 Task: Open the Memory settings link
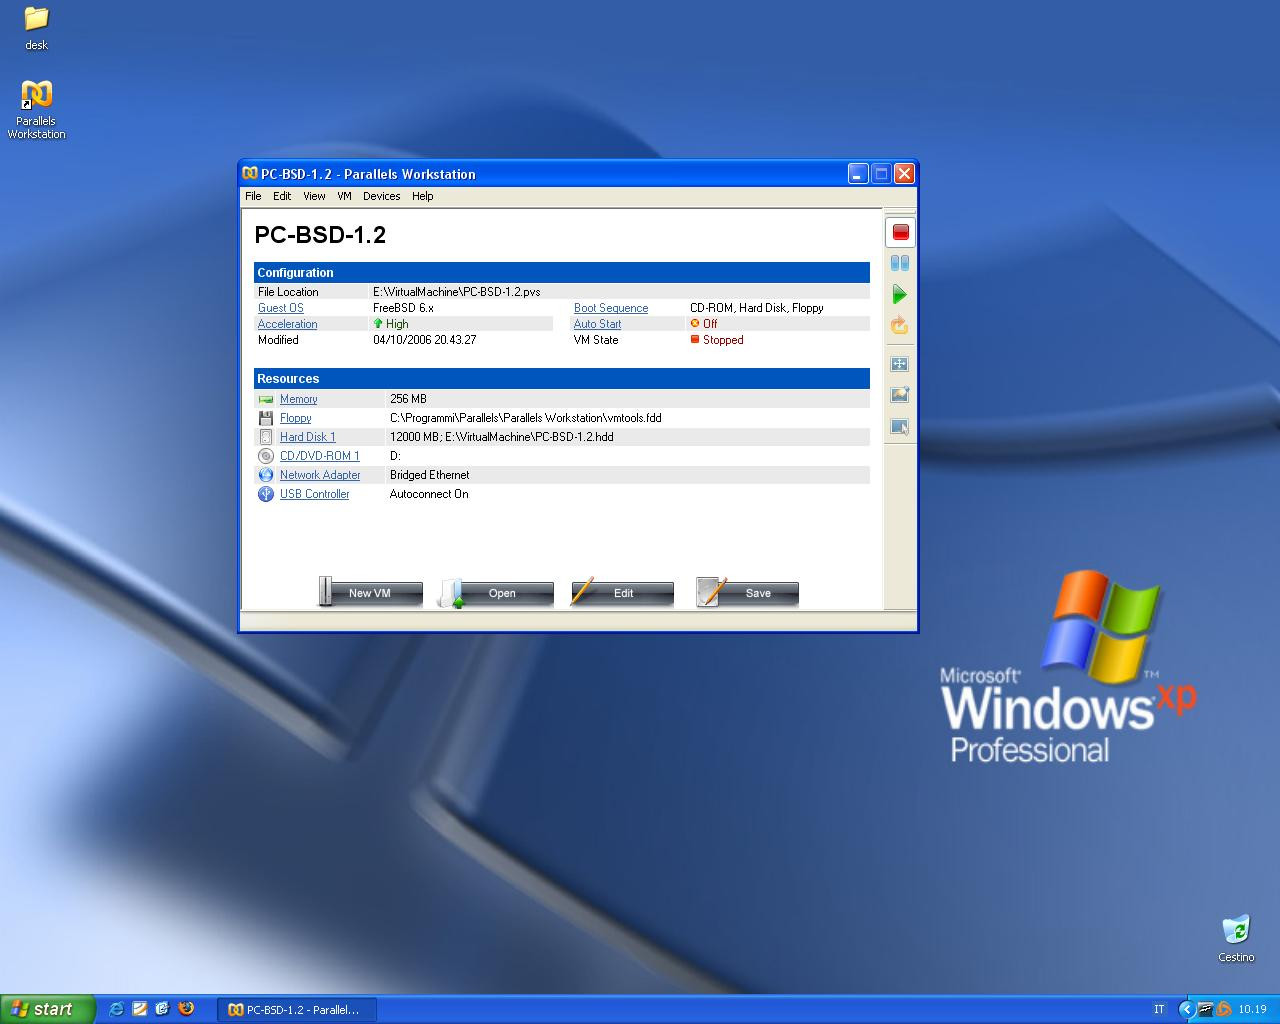[299, 399]
